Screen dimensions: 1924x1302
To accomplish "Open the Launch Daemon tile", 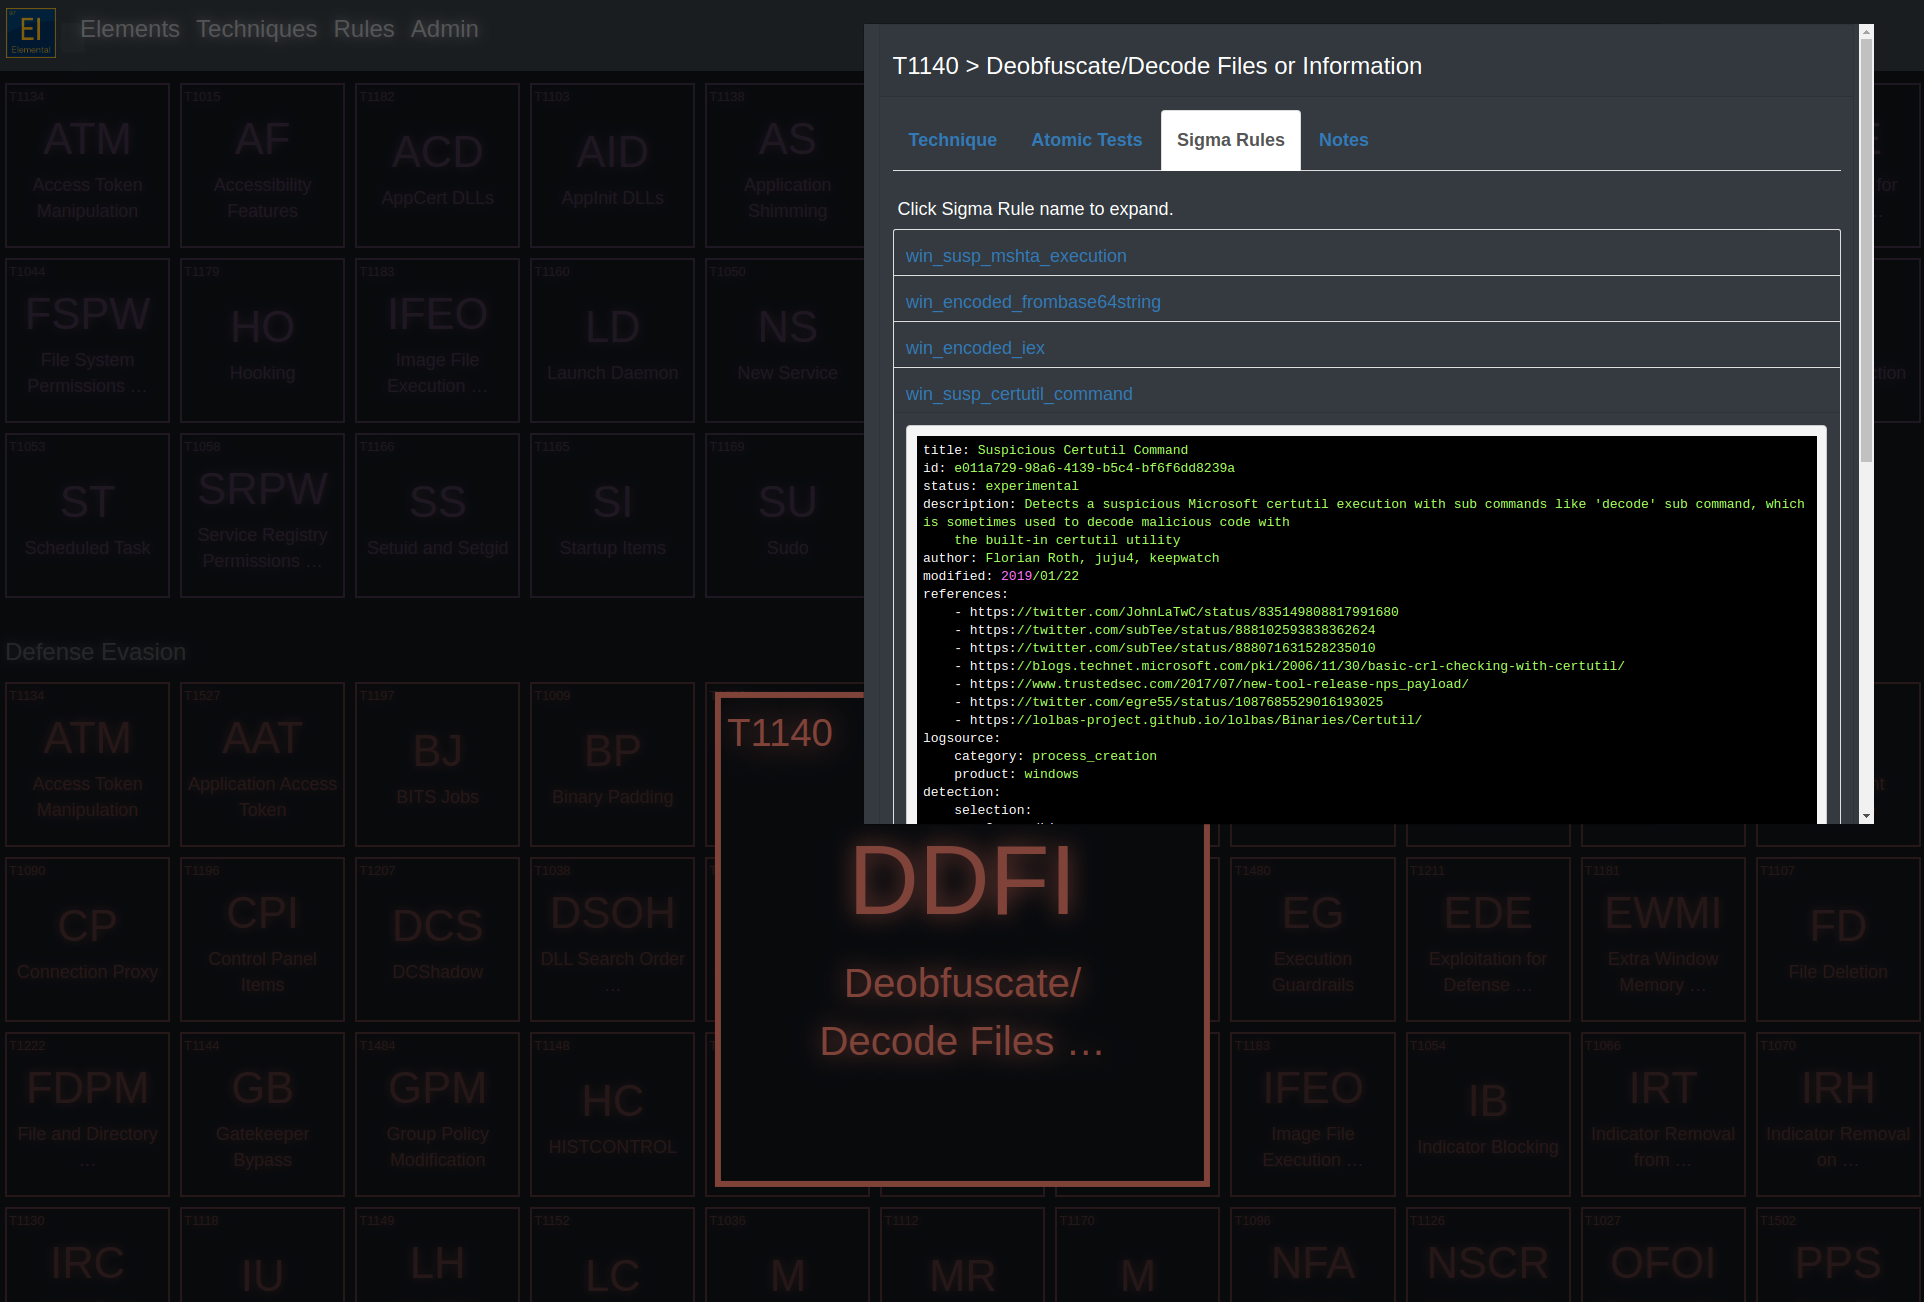I will pos(612,341).
